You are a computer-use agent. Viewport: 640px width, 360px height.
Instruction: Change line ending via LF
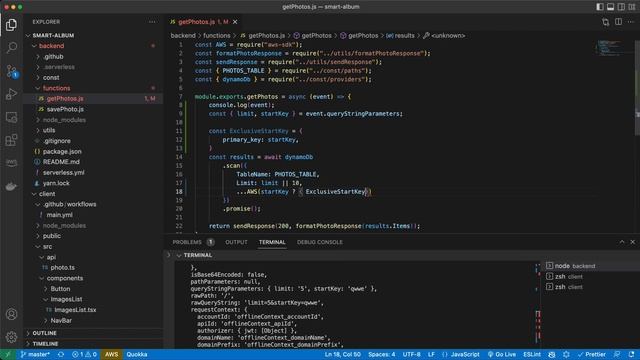click(x=431, y=354)
